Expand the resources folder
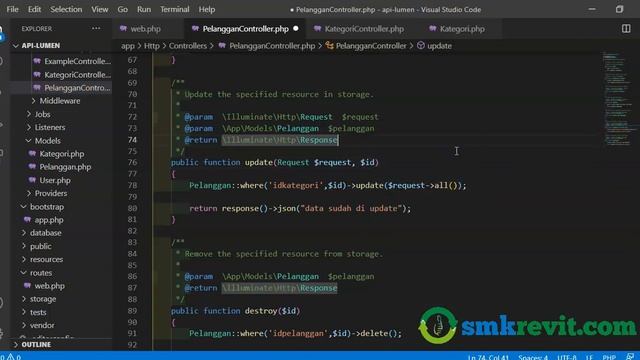The height and width of the screenshot is (360, 640). (x=46, y=260)
